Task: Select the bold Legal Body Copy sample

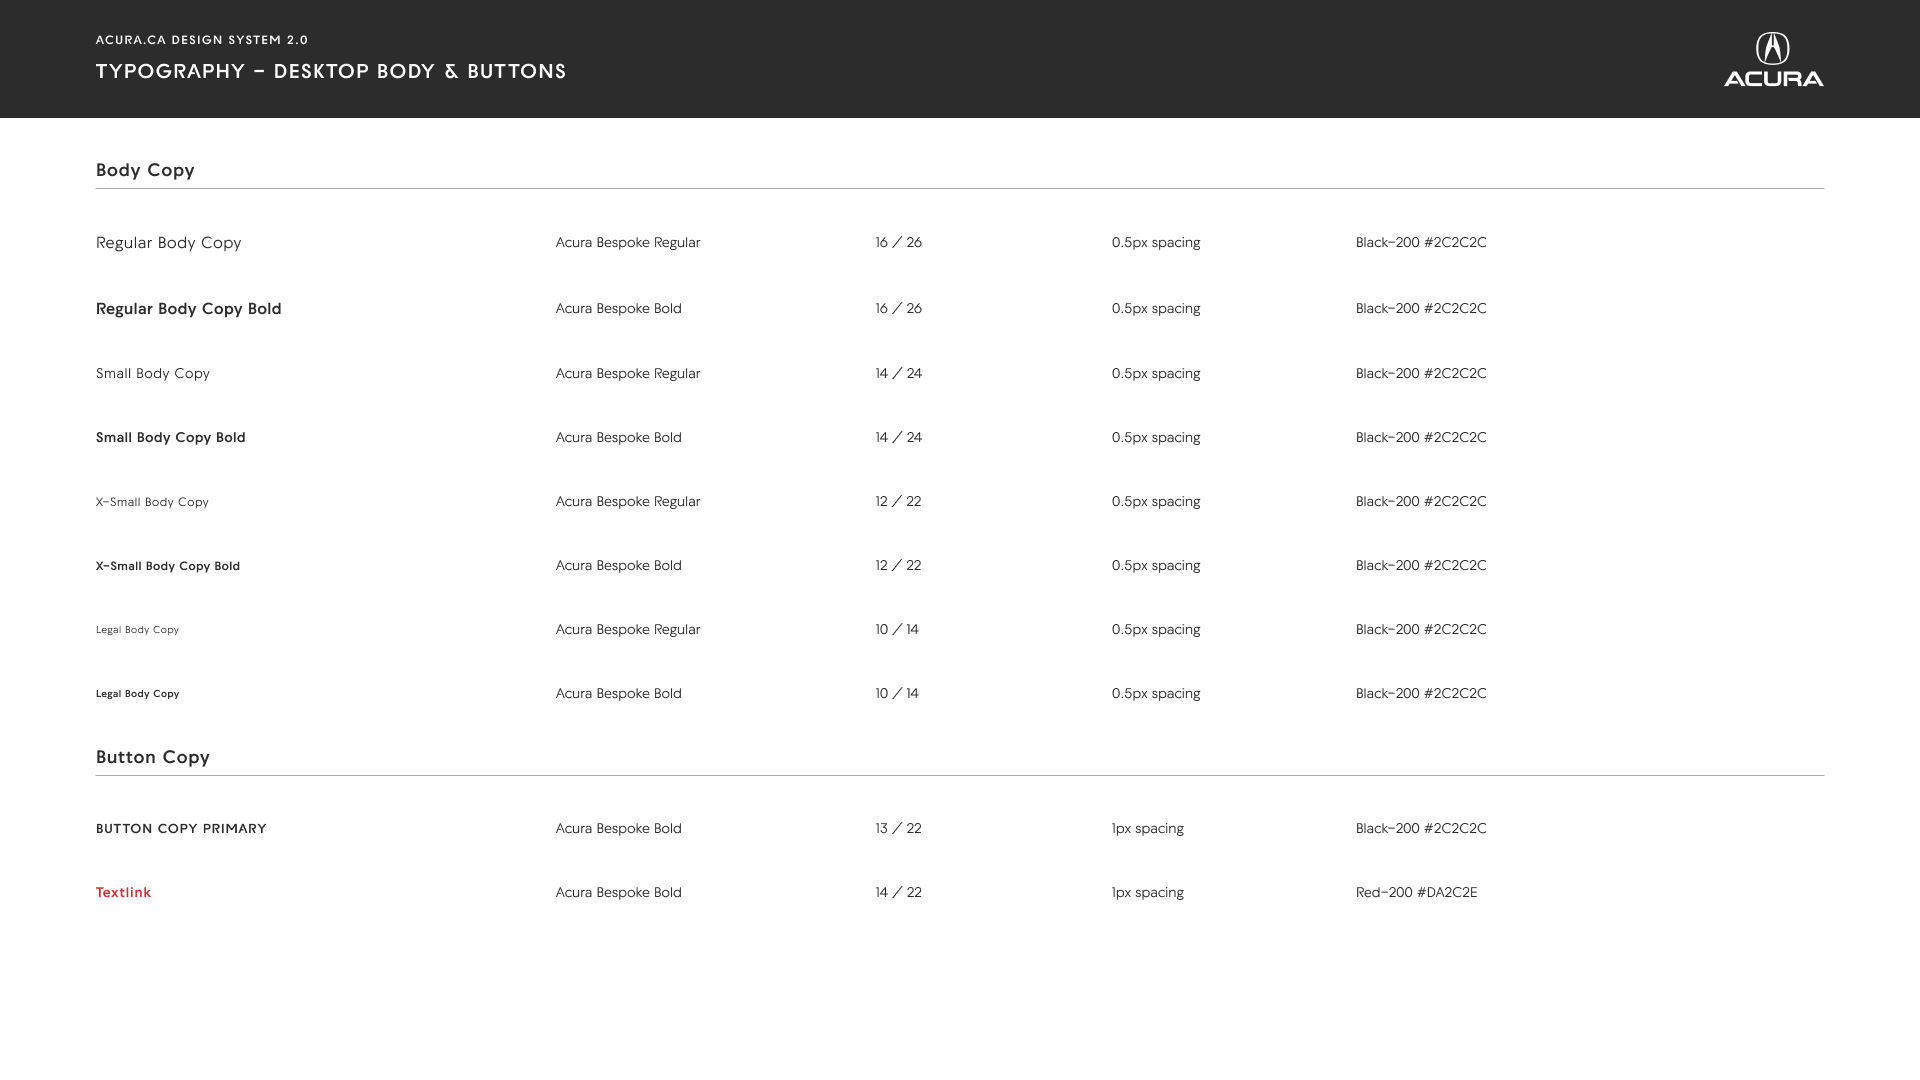Action: tap(137, 693)
